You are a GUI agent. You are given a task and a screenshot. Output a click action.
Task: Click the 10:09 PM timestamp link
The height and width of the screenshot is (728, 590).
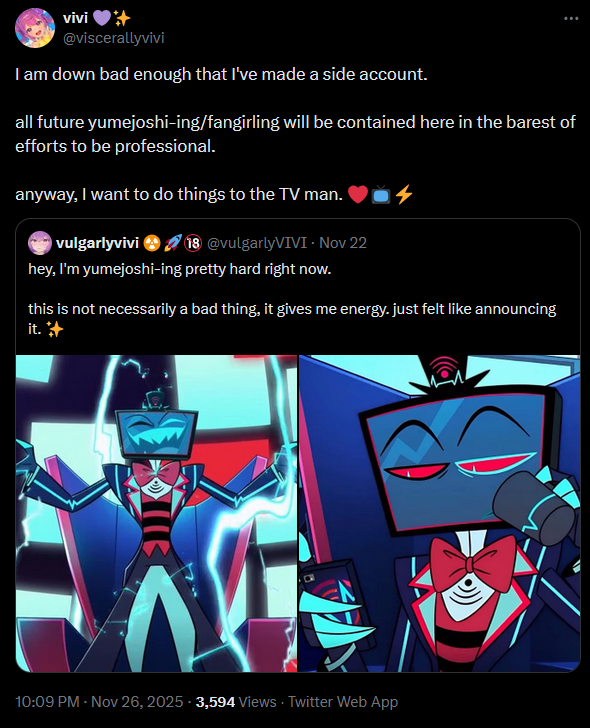coord(47,701)
